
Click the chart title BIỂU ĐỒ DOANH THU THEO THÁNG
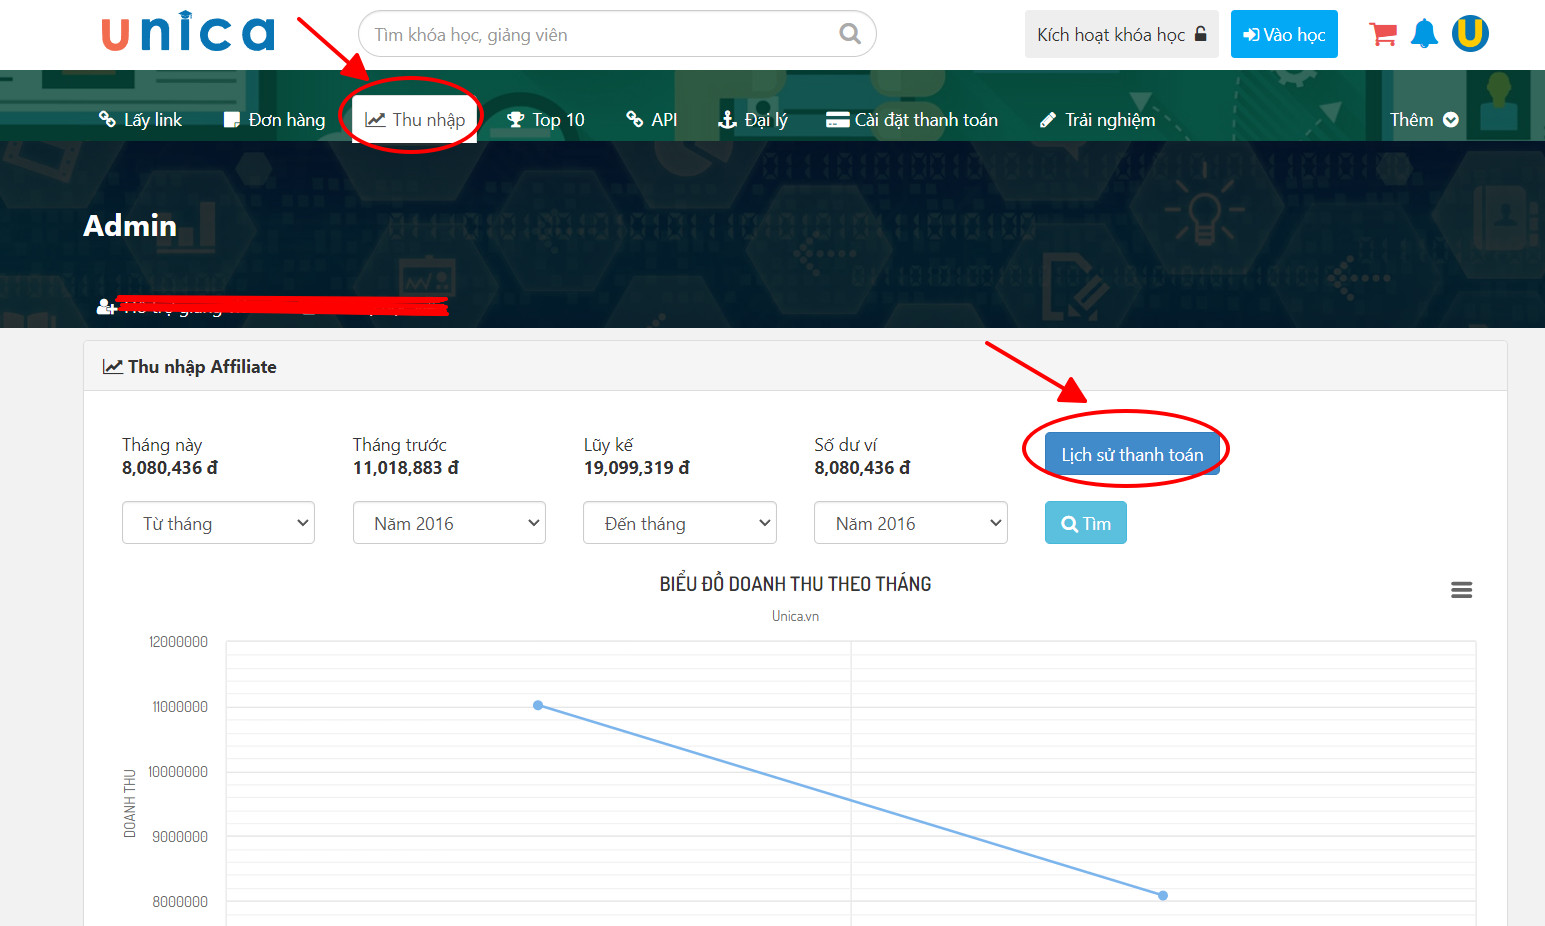click(x=795, y=584)
